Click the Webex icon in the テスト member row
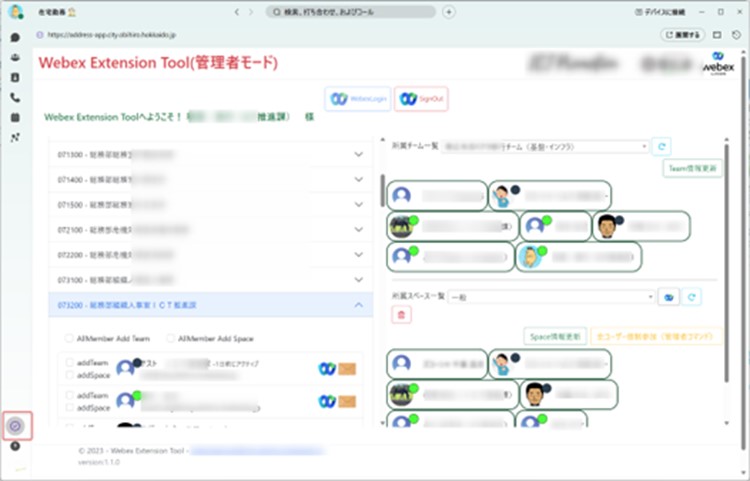 click(327, 369)
